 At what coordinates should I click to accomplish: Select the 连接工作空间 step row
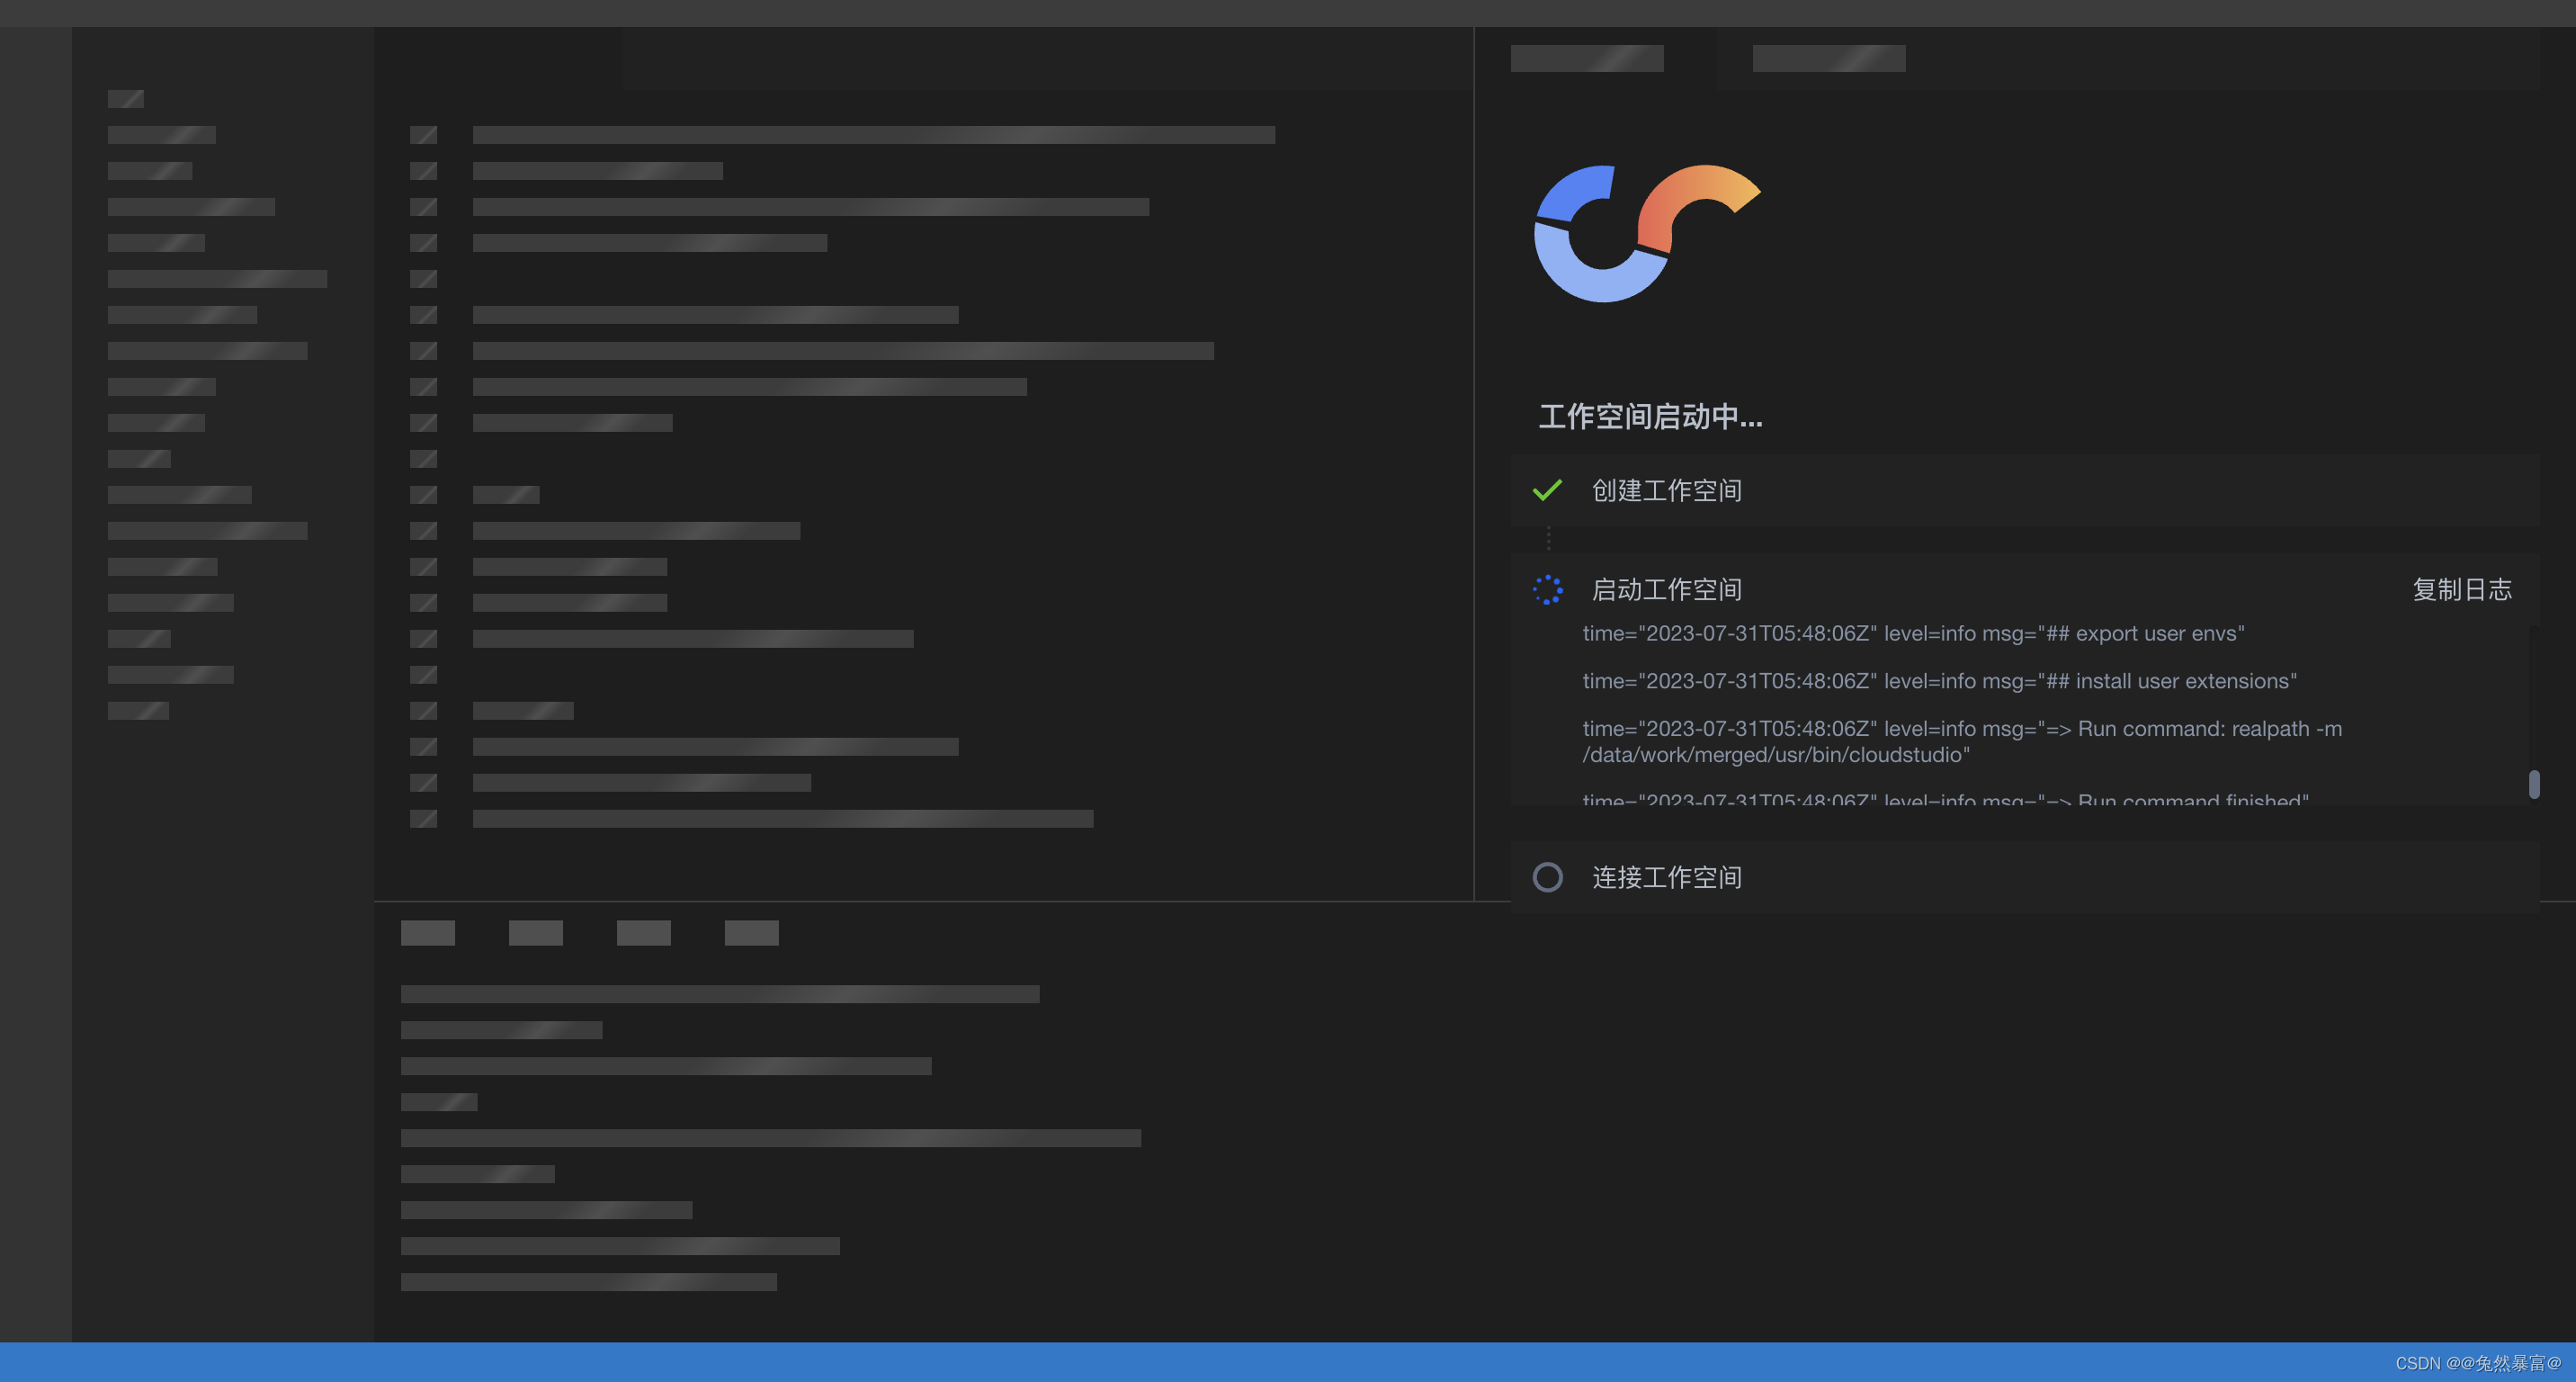[2025, 877]
